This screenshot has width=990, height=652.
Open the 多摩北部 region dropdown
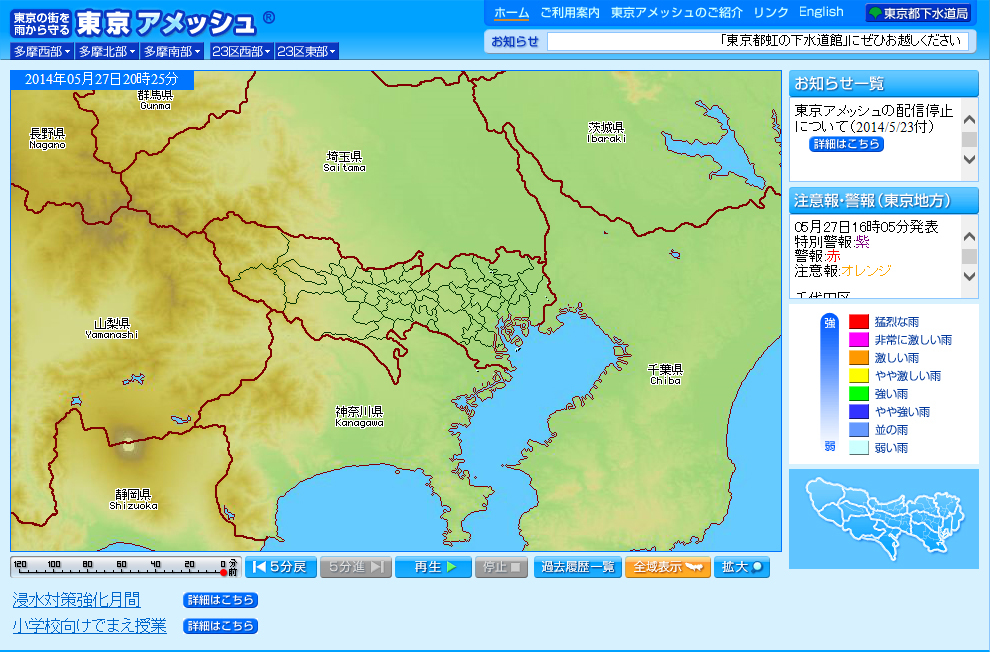pos(107,51)
